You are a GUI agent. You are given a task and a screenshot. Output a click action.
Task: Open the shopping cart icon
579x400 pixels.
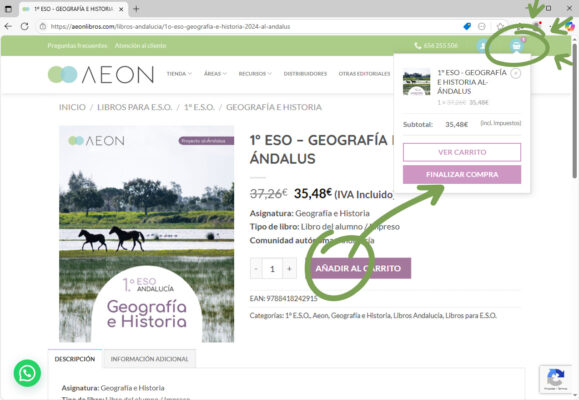[x=516, y=45]
